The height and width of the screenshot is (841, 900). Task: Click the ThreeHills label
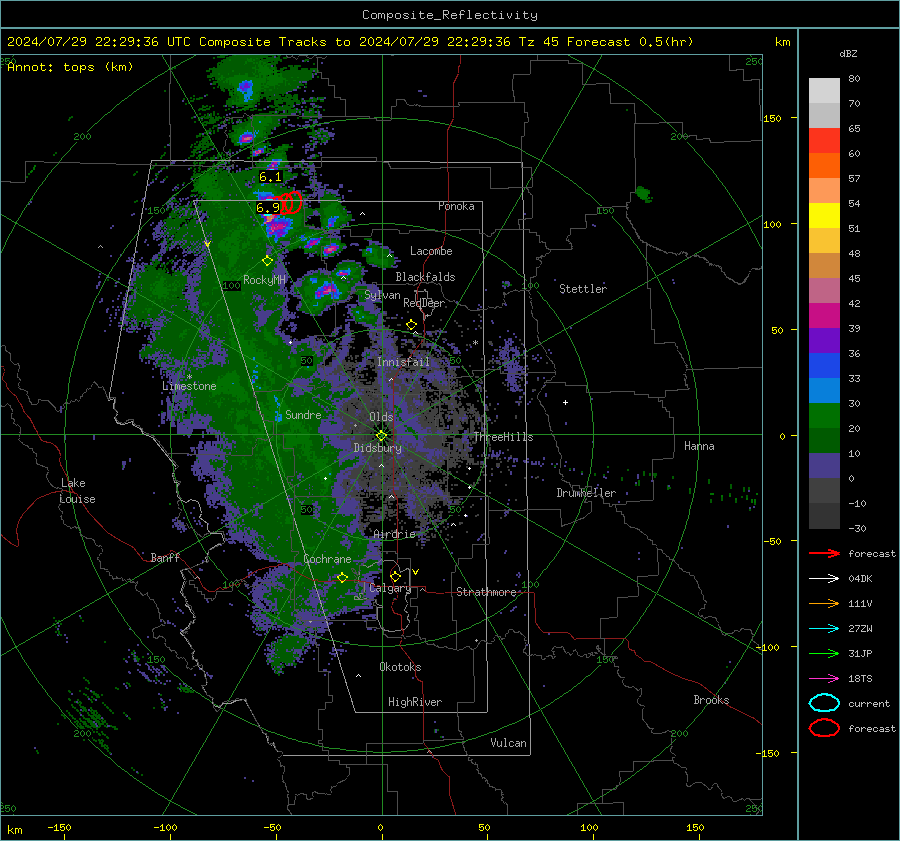tap(503, 437)
